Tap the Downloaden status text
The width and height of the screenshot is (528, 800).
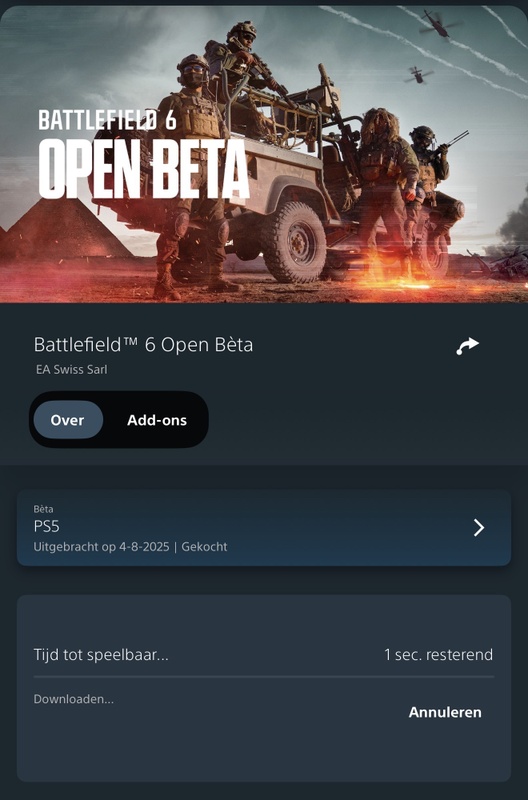[73, 699]
